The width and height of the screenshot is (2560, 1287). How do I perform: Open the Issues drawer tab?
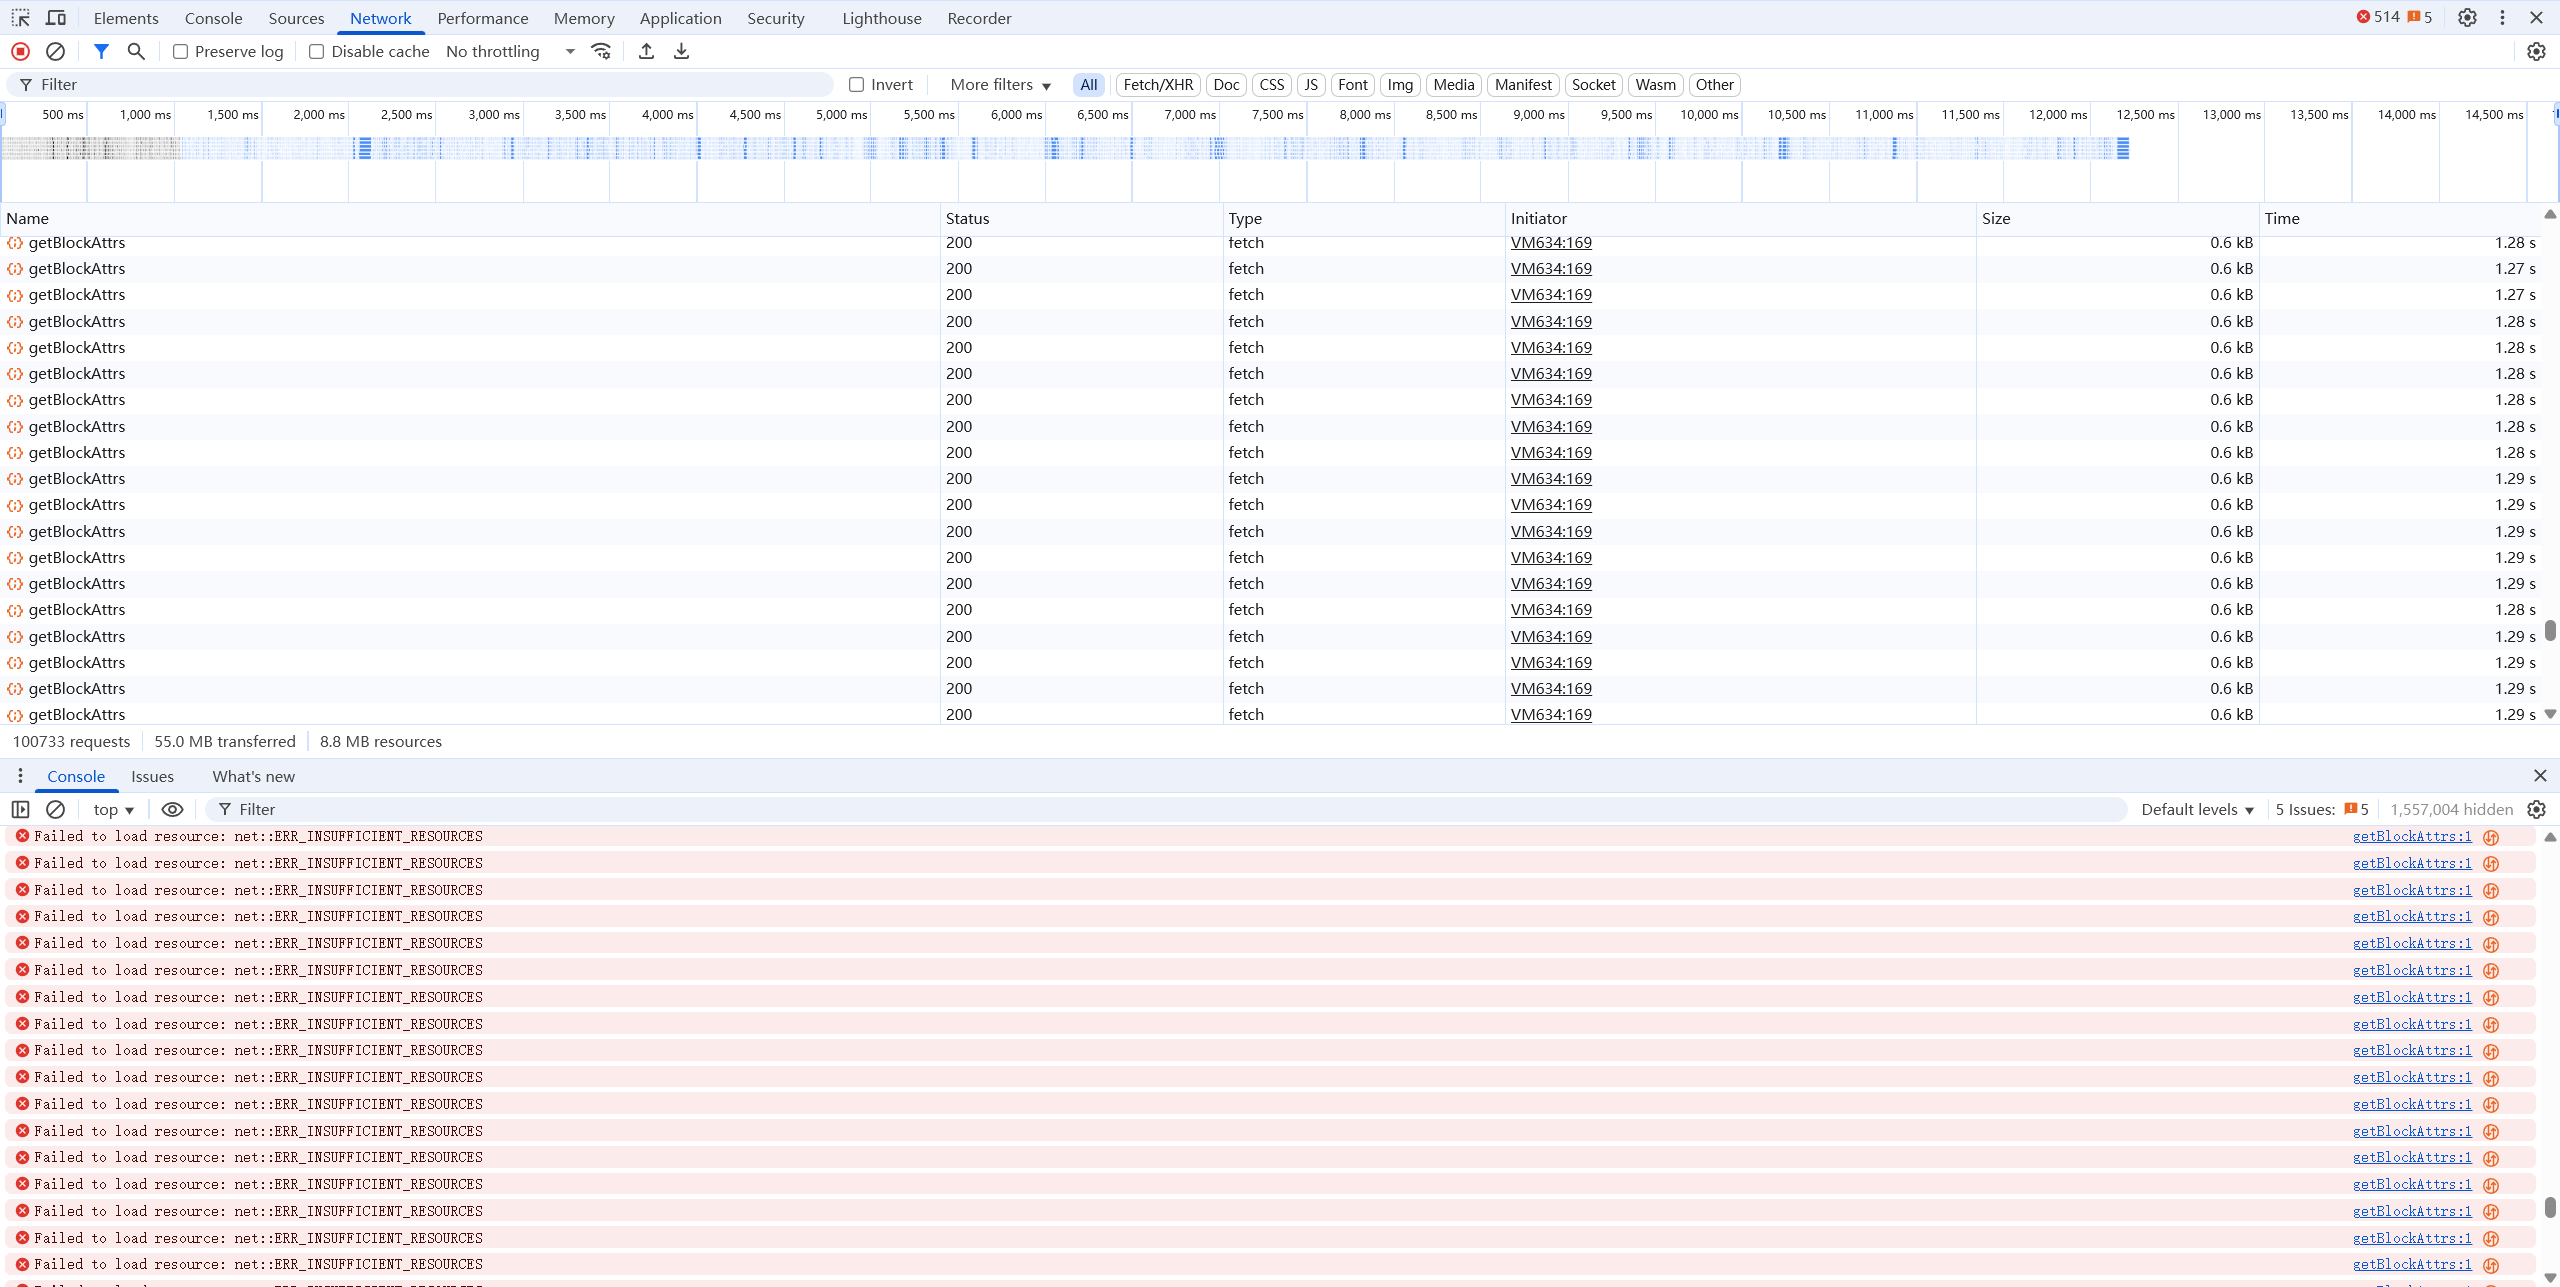152,776
